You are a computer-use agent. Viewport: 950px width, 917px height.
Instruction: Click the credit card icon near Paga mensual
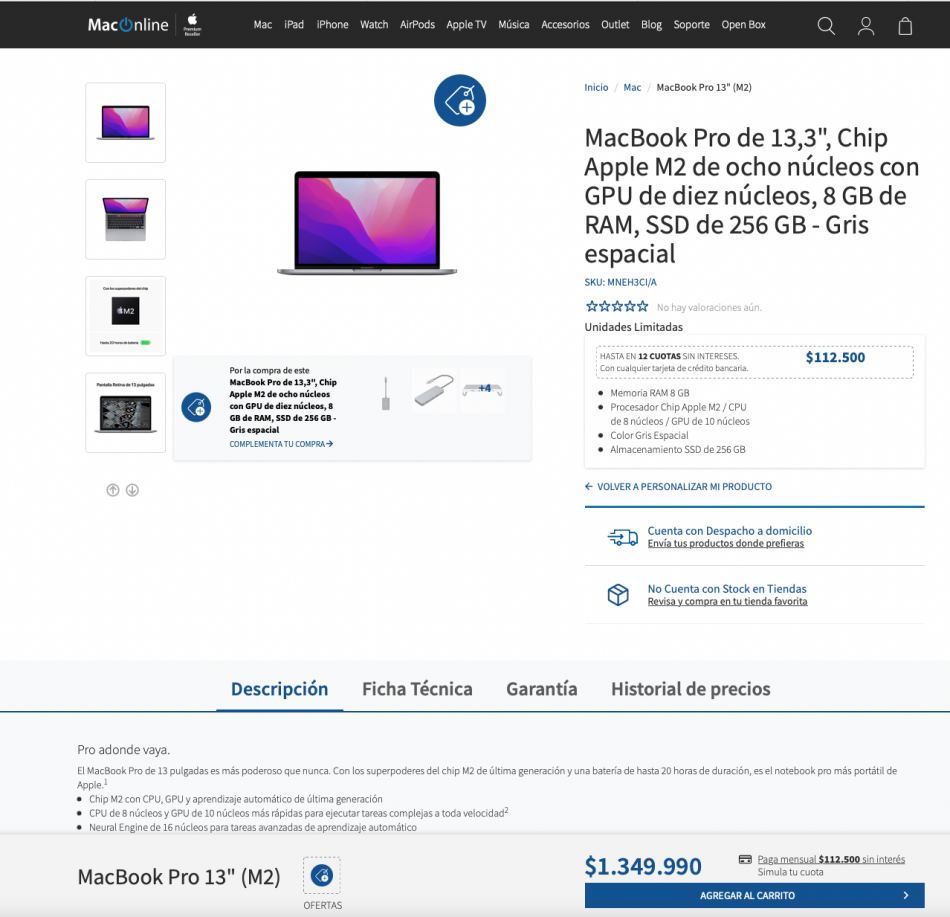[745, 859]
